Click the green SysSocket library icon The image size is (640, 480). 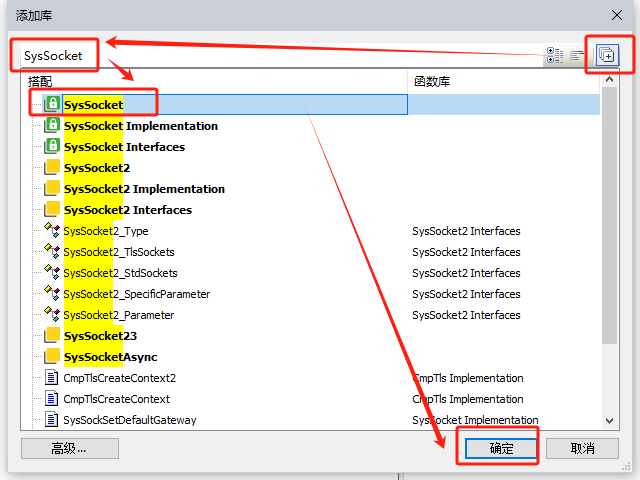coord(53,104)
